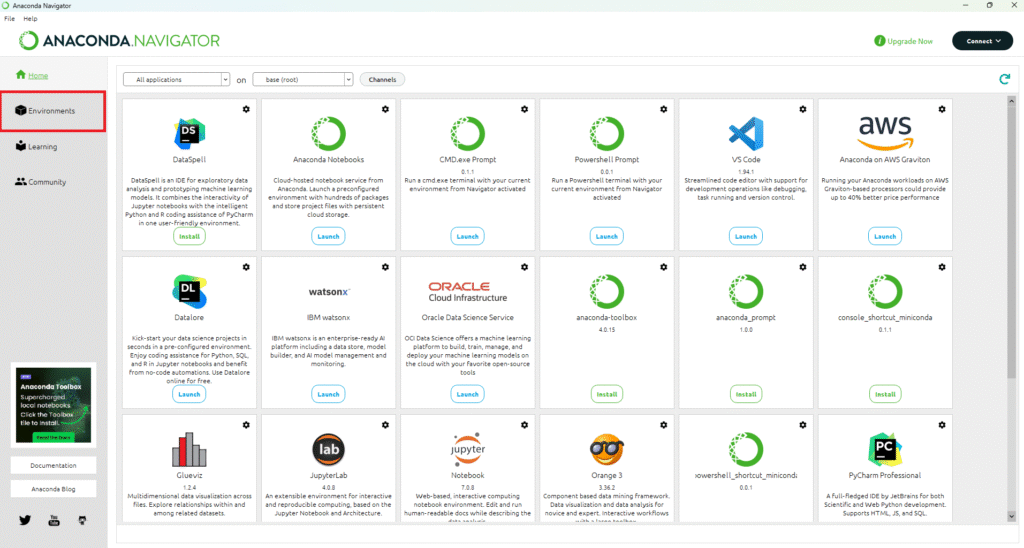This screenshot has width=1024, height=548.
Task: Click the Upgrade Now link
Action: pos(903,41)
